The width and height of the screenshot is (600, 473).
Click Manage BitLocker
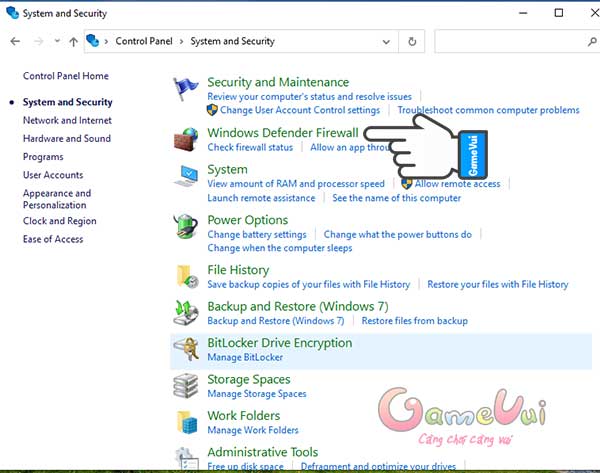245,357
